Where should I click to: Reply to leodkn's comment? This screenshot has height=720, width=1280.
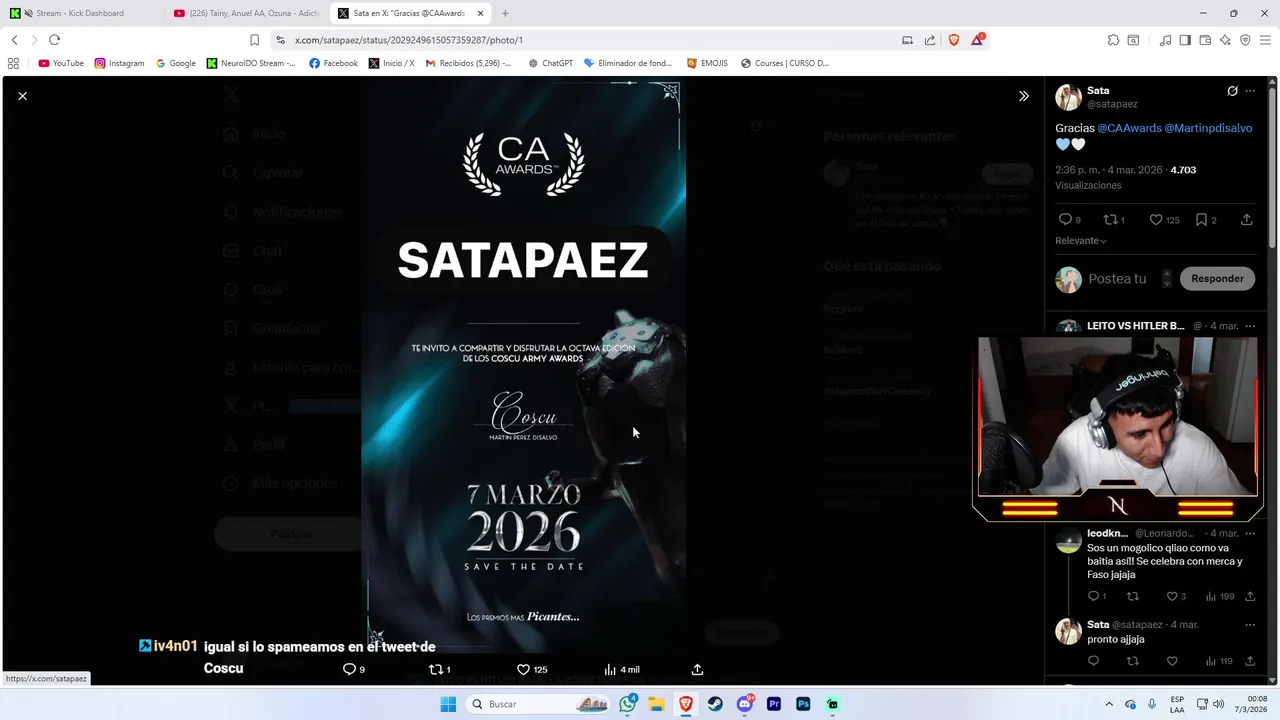pos(1093,597)
